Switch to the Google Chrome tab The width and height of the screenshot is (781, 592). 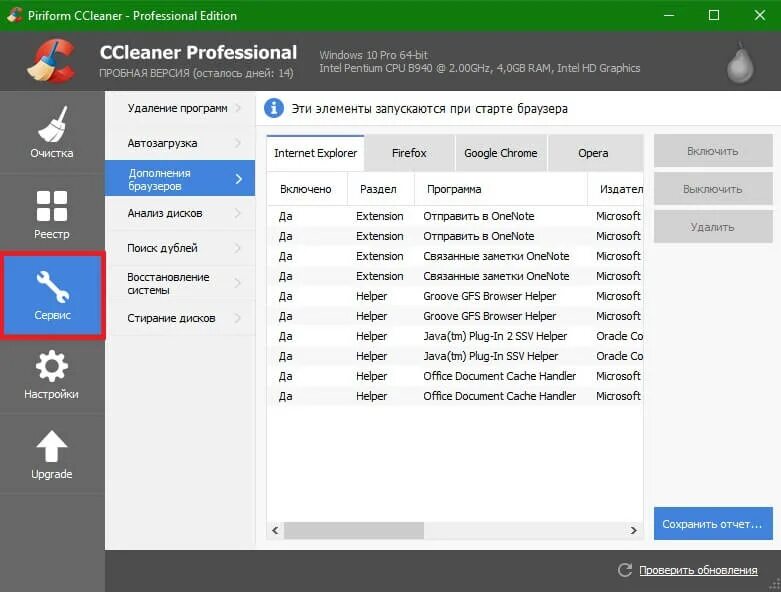[x=501, y=153]
